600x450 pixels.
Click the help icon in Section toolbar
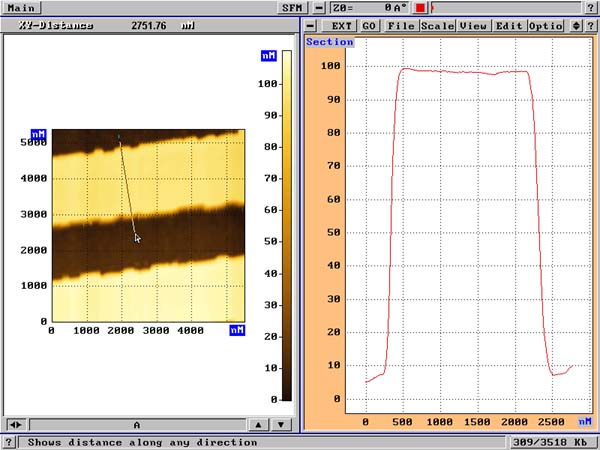589,25
